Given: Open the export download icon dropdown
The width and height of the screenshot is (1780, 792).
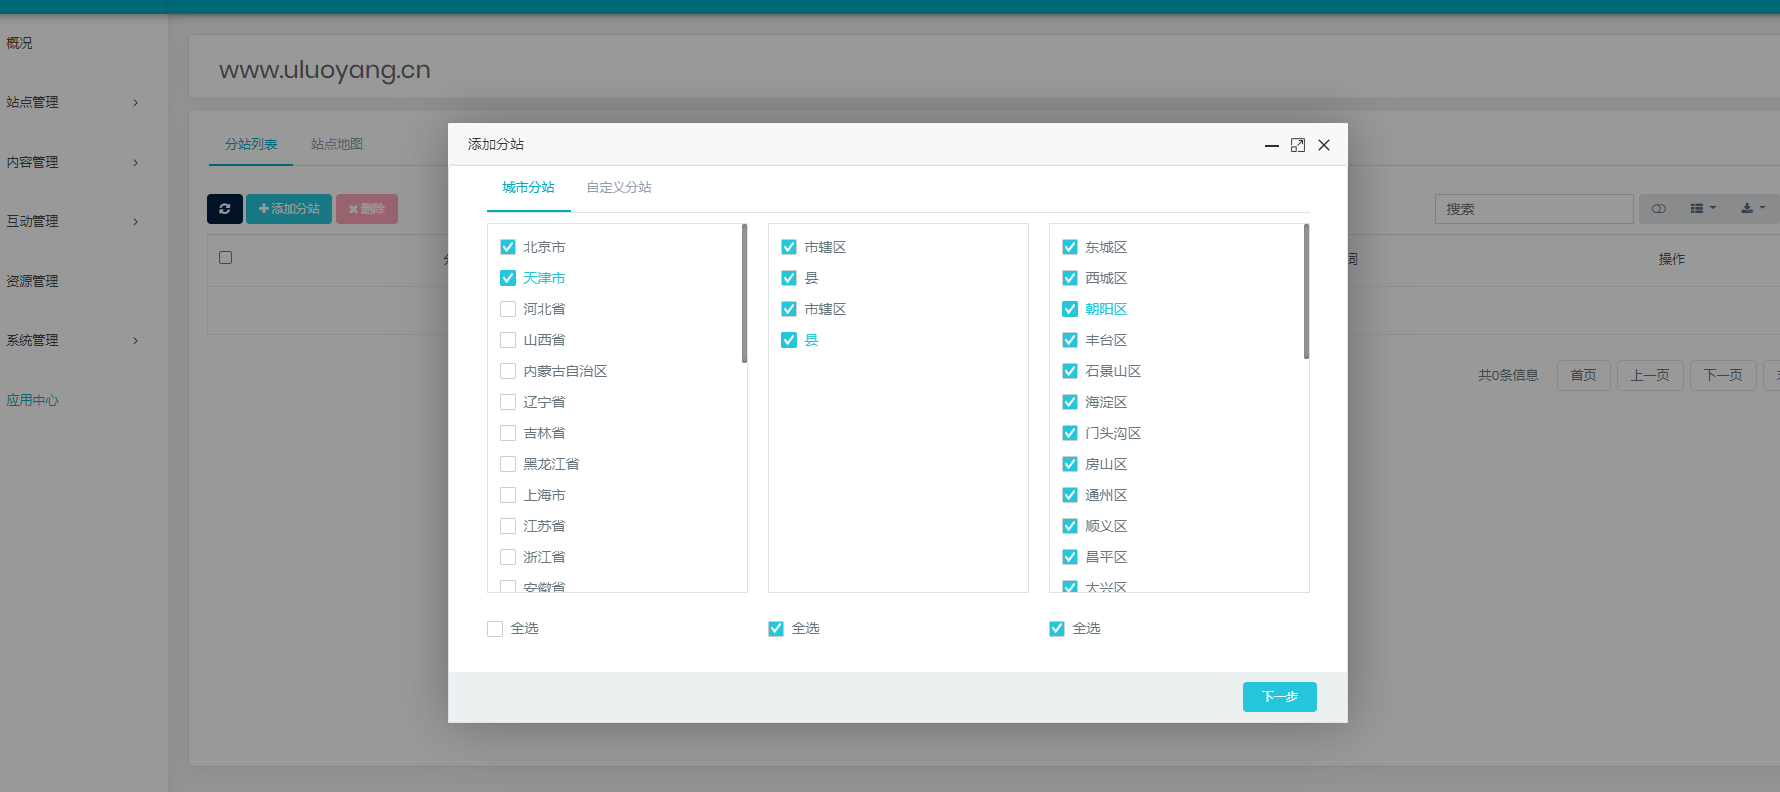Looking at the screenshot, I should coord(1752,209).
